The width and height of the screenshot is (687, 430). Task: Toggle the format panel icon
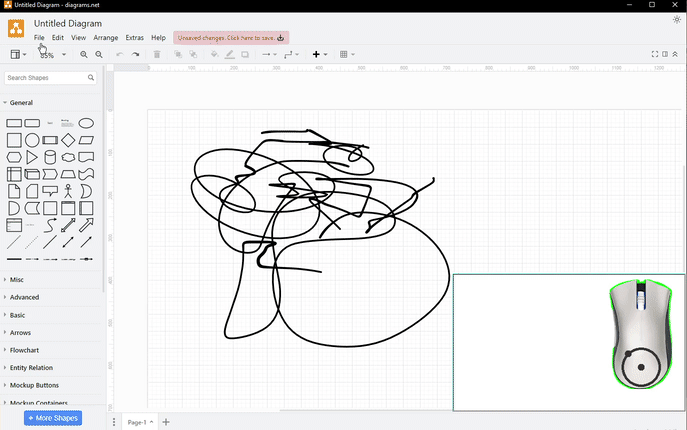(x=665, y=54)
